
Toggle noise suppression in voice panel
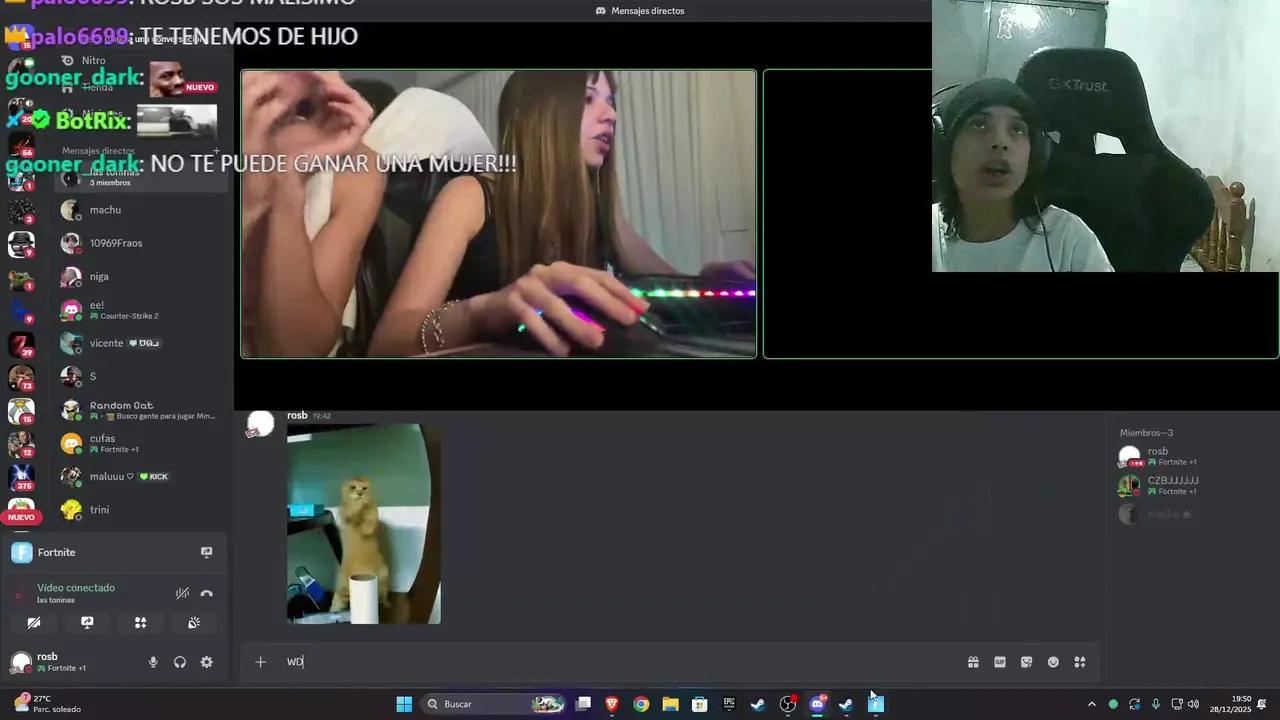coord(182,593)
